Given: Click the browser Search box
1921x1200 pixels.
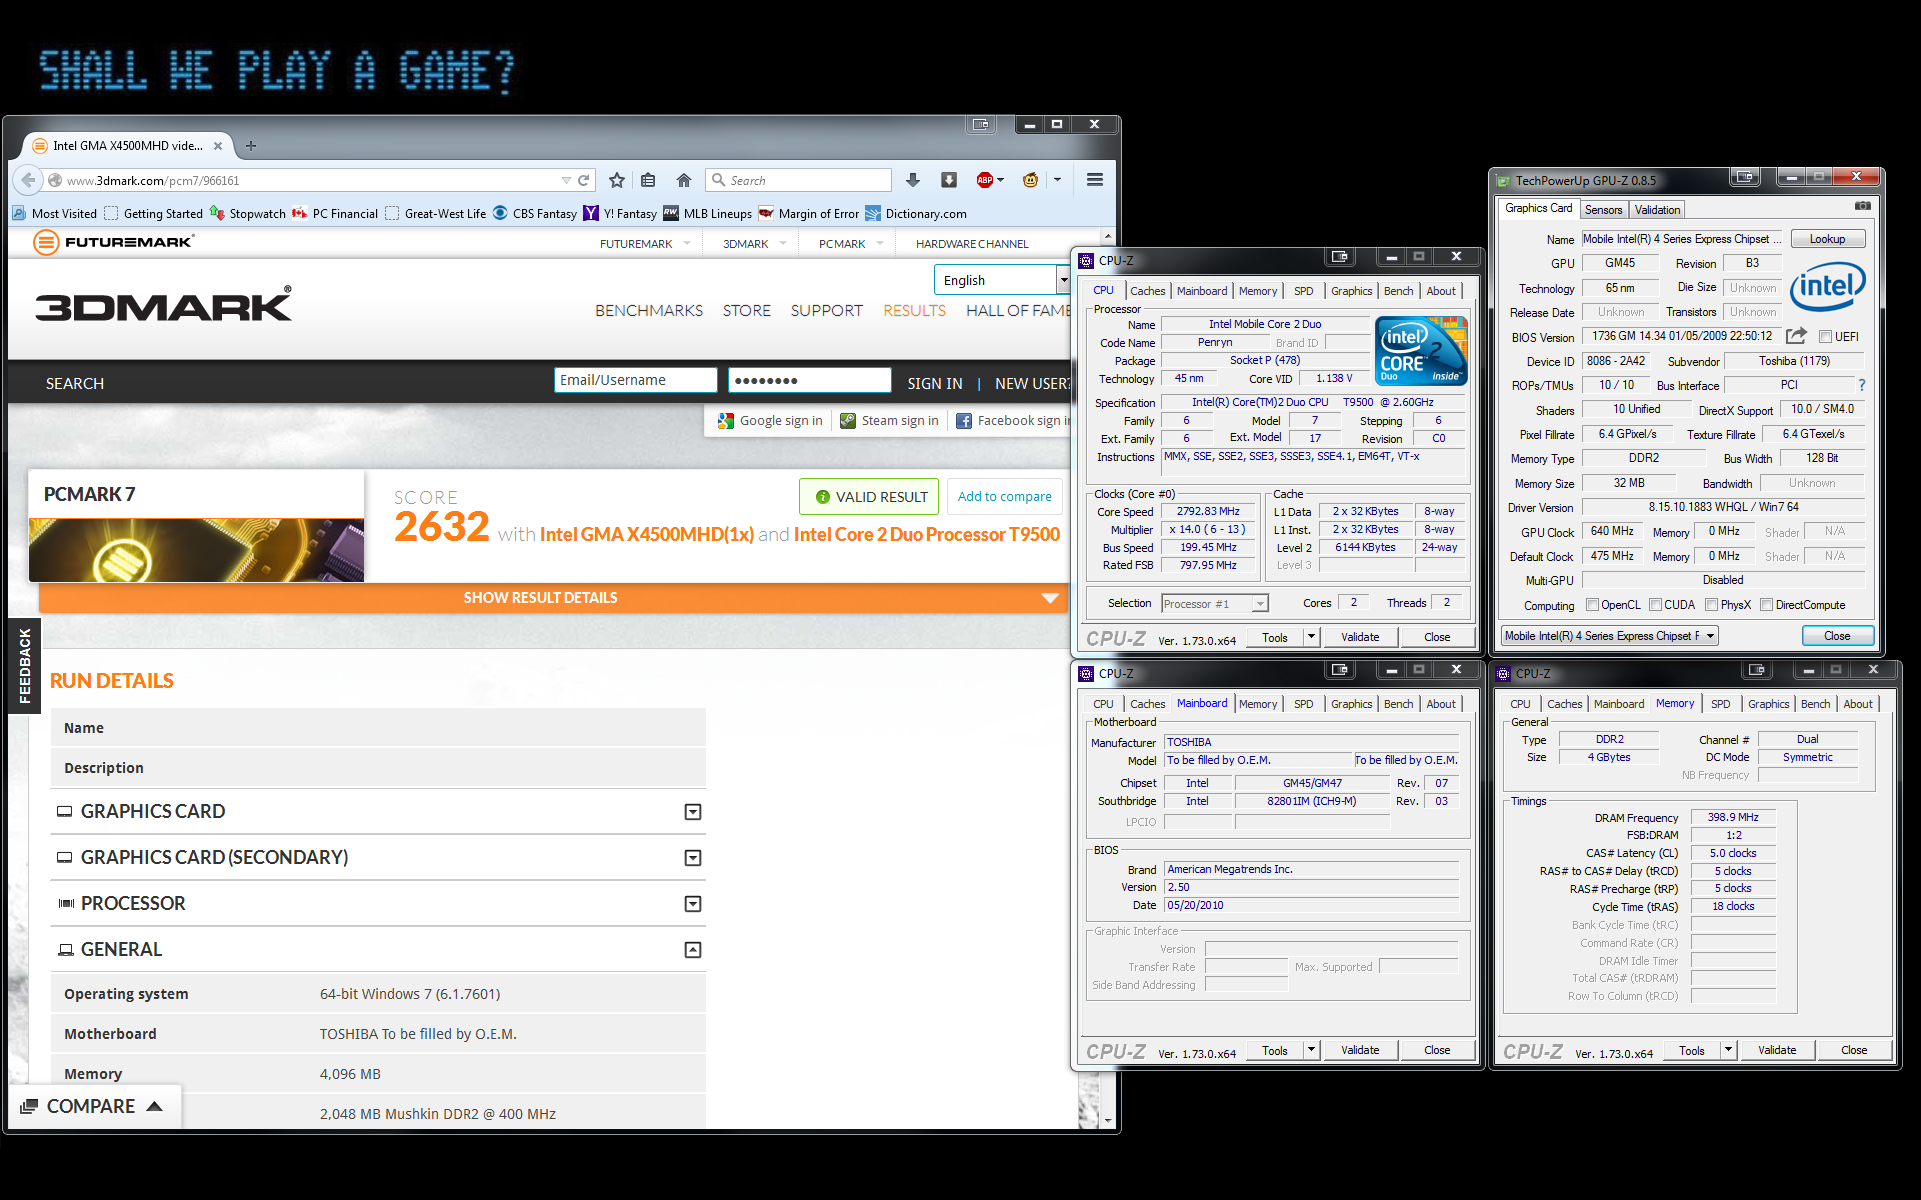Looking at the screenshot, I should [798, 180].
